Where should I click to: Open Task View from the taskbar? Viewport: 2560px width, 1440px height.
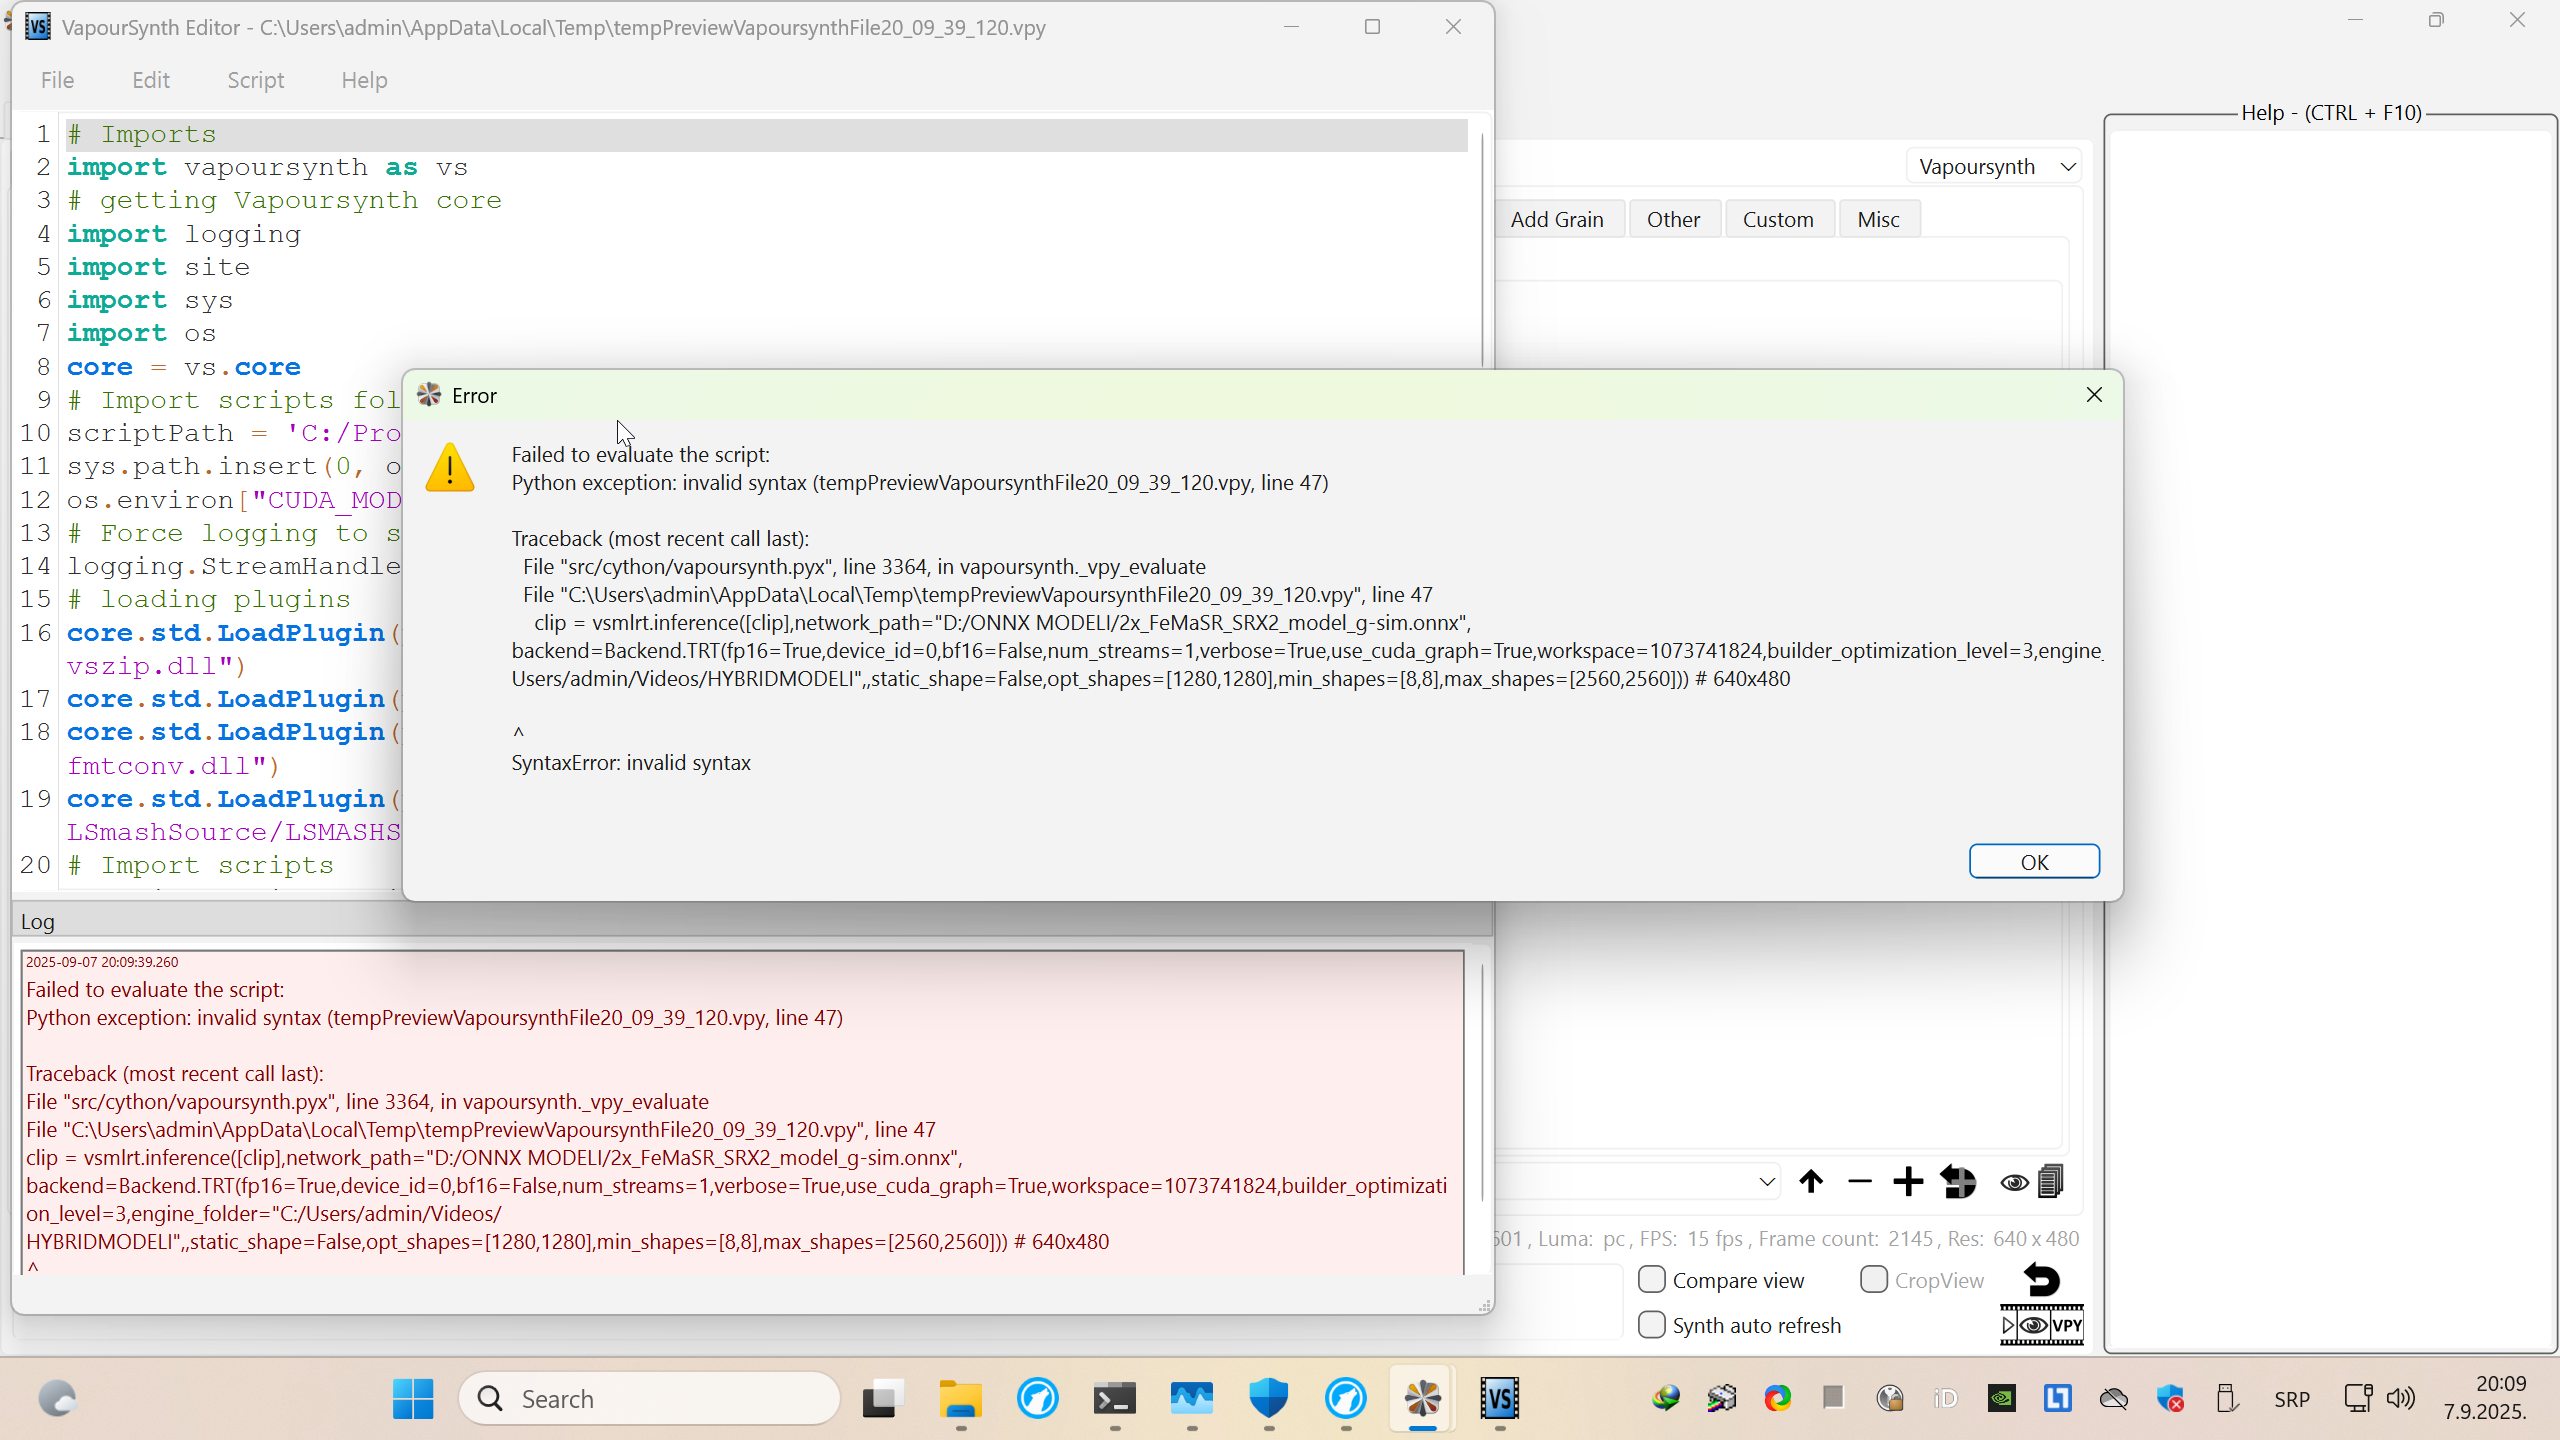(x=883, y=1398)
